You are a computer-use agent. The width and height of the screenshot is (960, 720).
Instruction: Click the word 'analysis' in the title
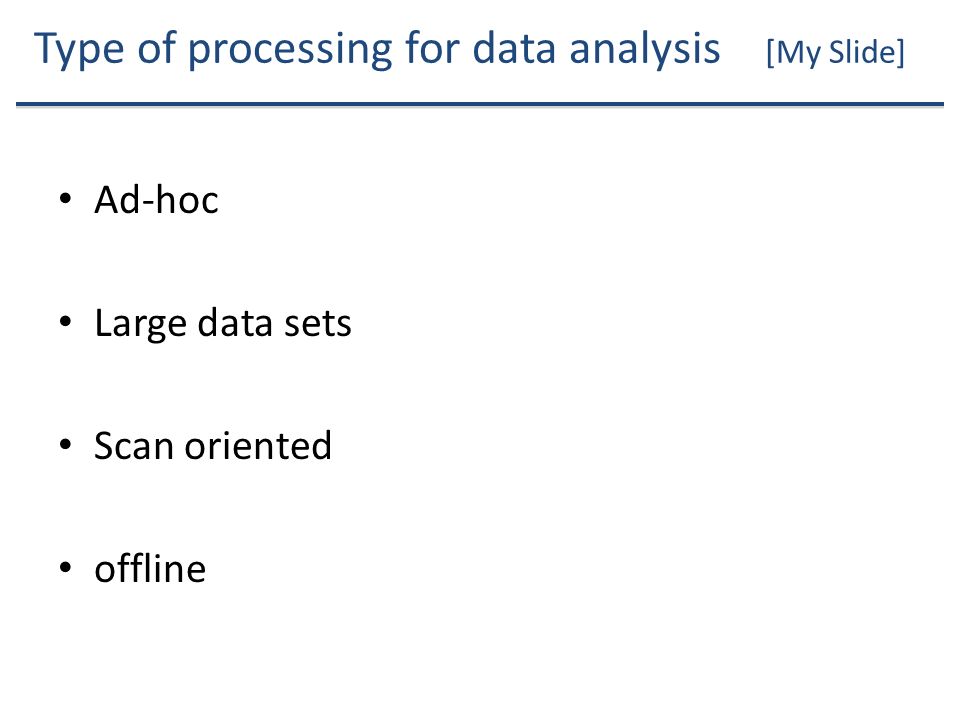(645, 49)
